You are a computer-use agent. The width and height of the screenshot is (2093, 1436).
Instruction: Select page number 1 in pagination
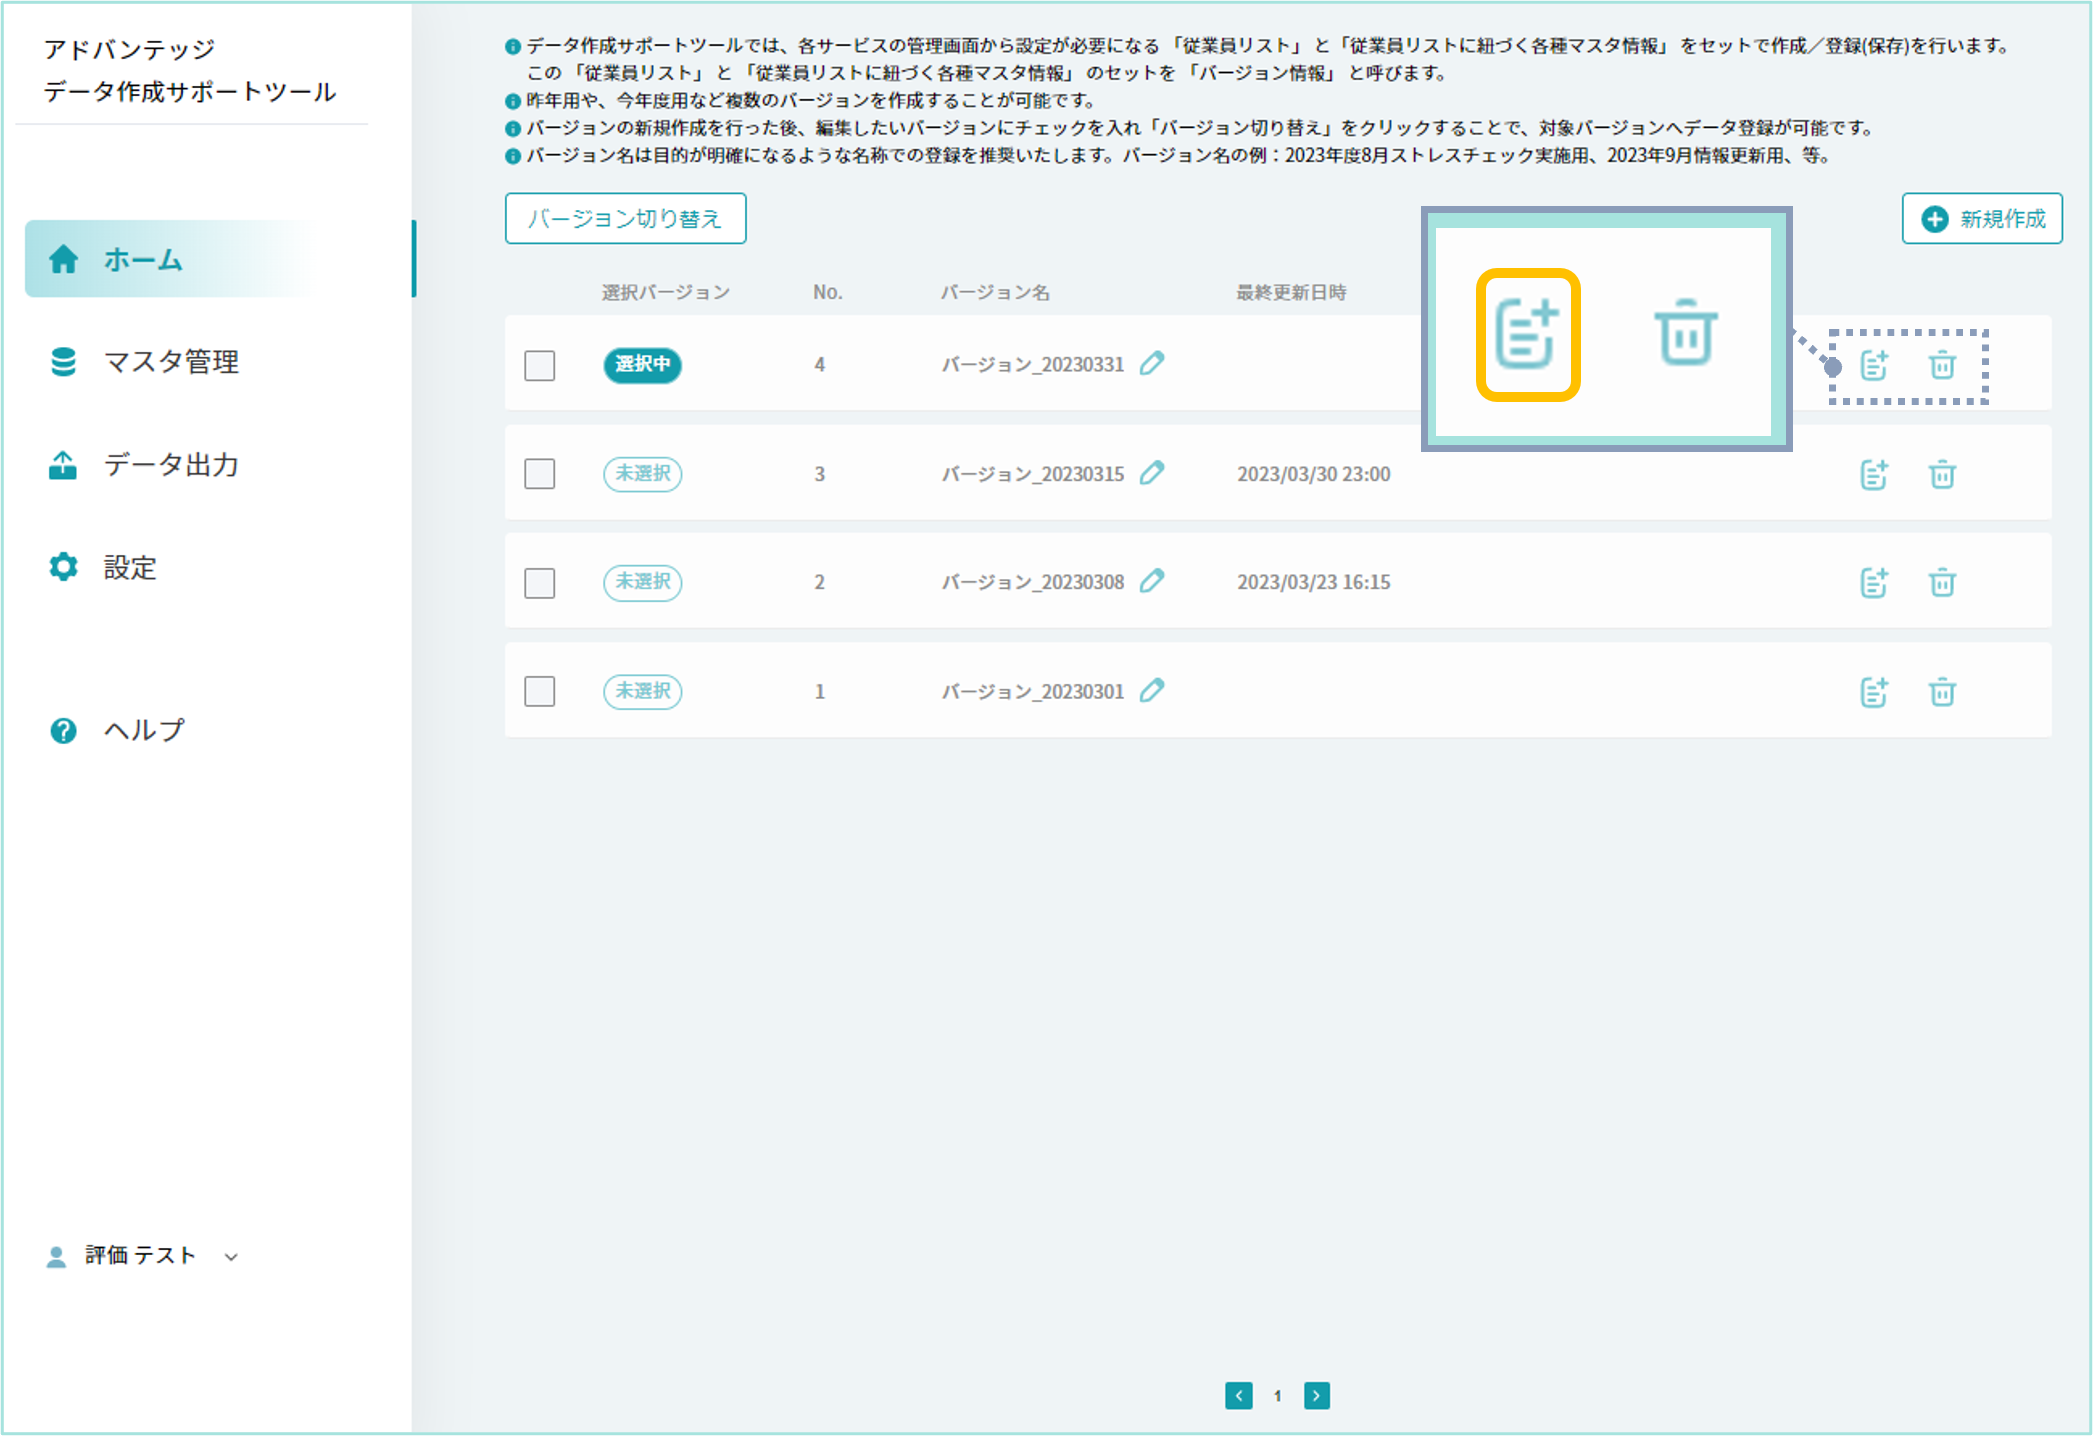pyautogui.click(x=1277, y=1396)
